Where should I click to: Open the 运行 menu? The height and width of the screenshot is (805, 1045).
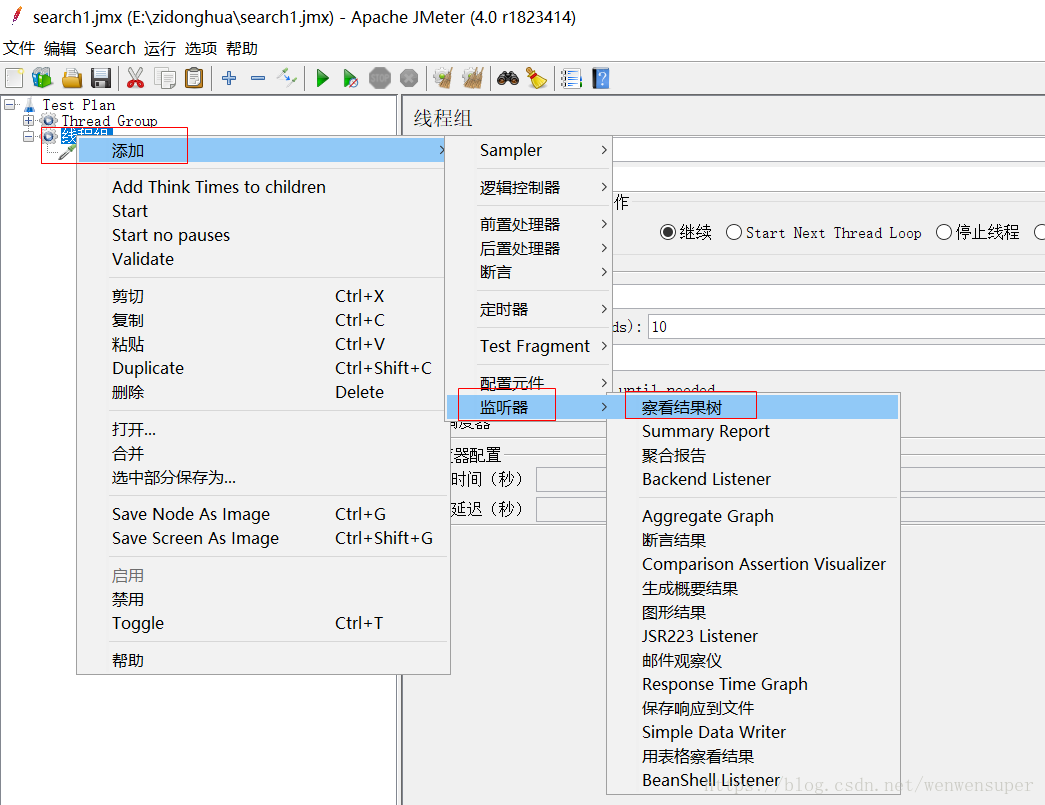[160, 49]
